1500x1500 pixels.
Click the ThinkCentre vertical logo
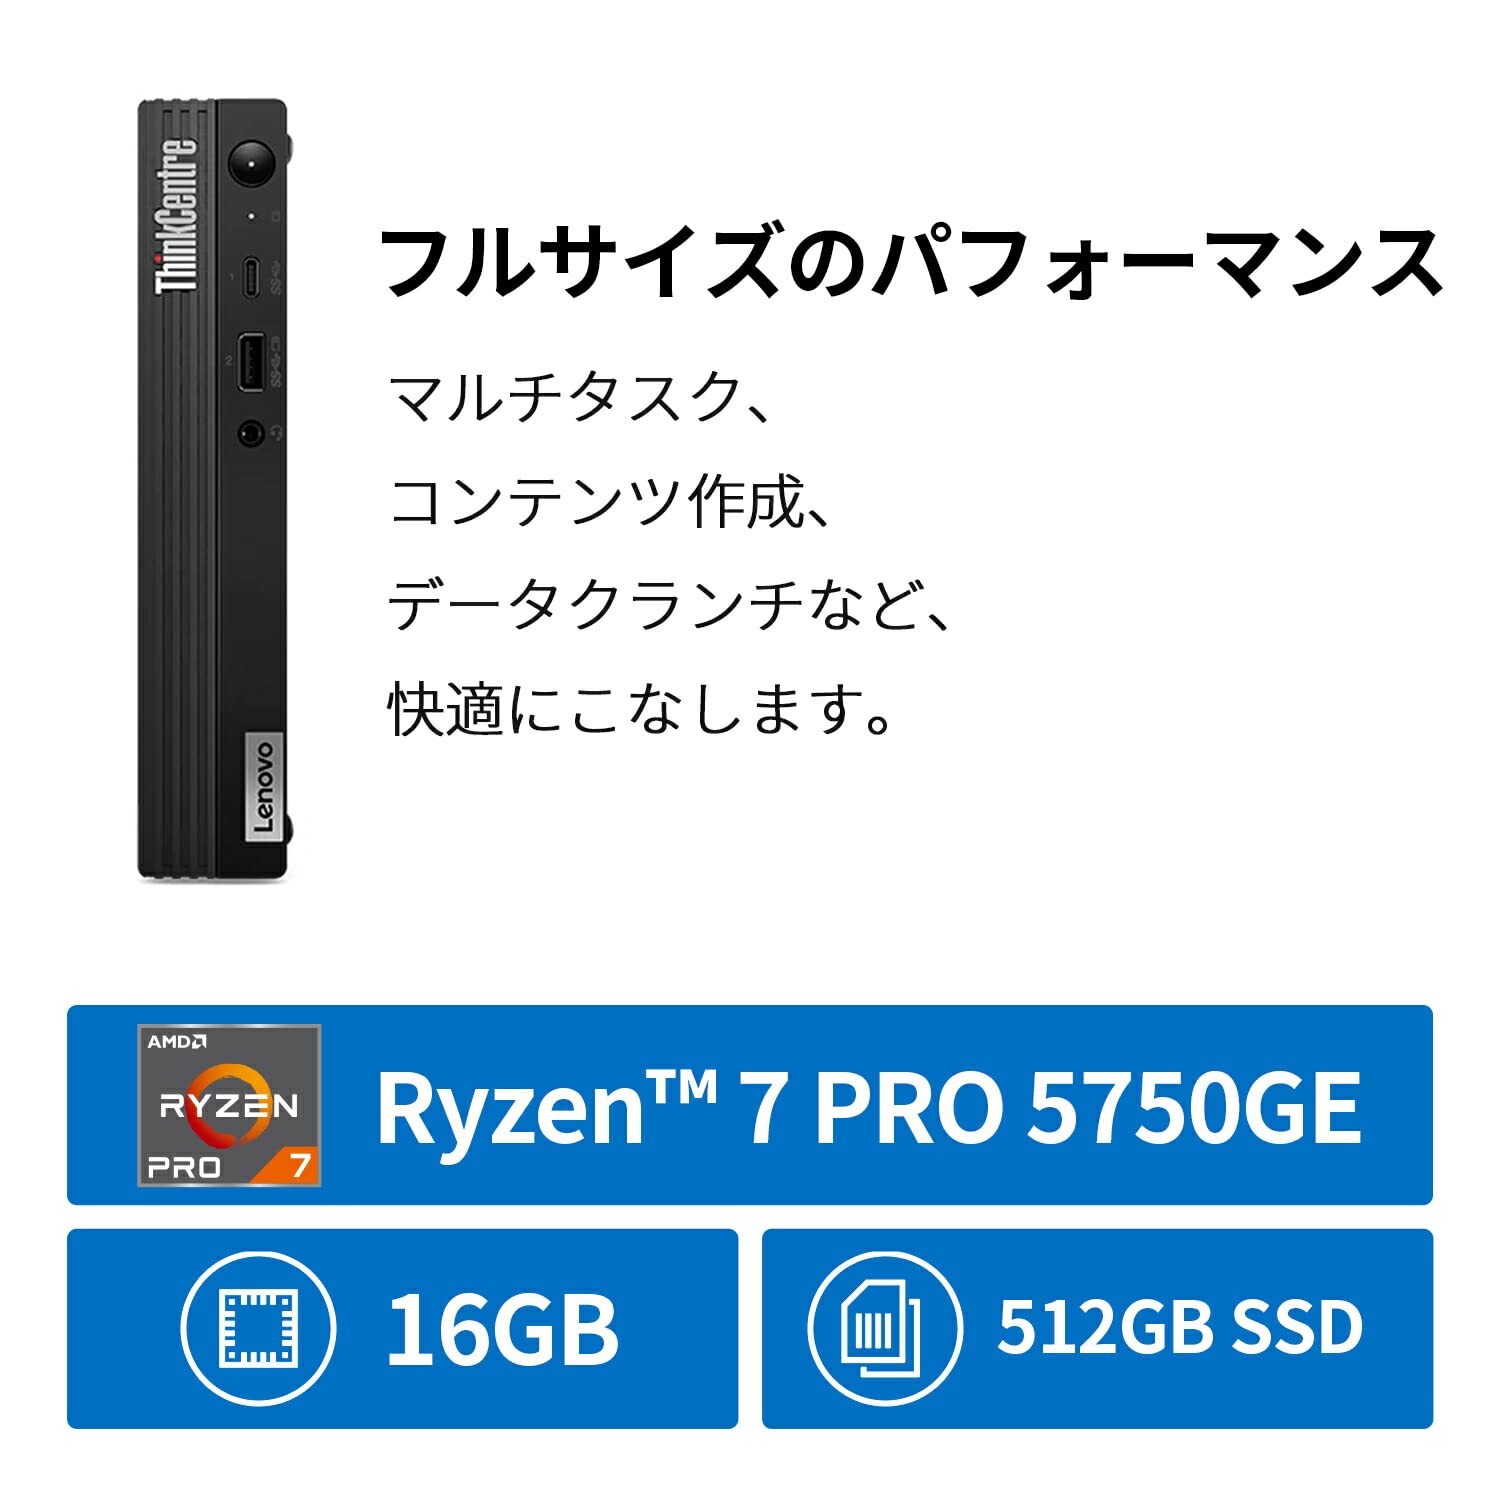point(176,214)
